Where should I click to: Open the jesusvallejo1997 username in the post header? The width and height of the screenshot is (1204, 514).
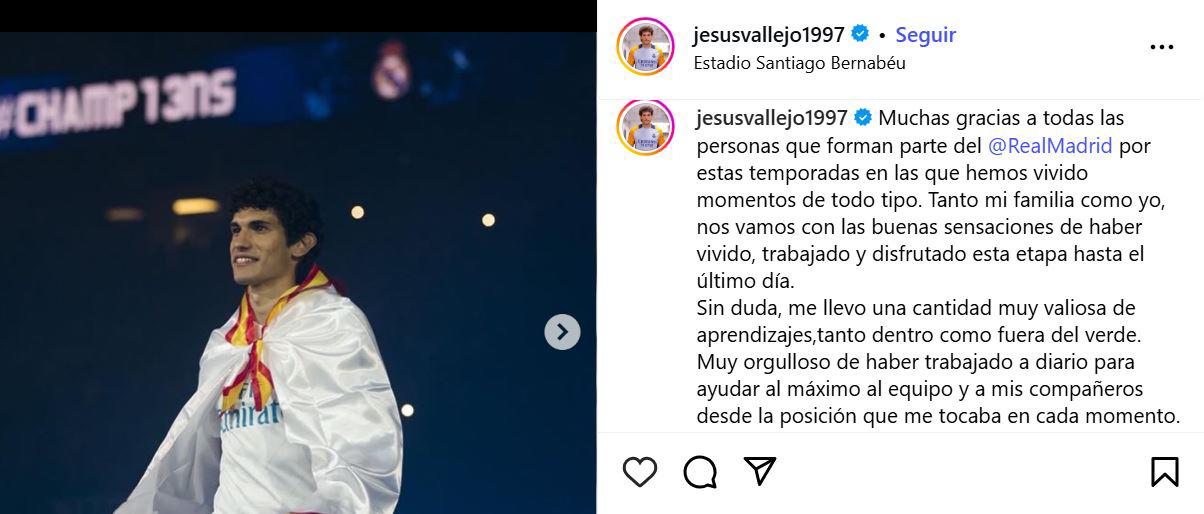(769, 35)
